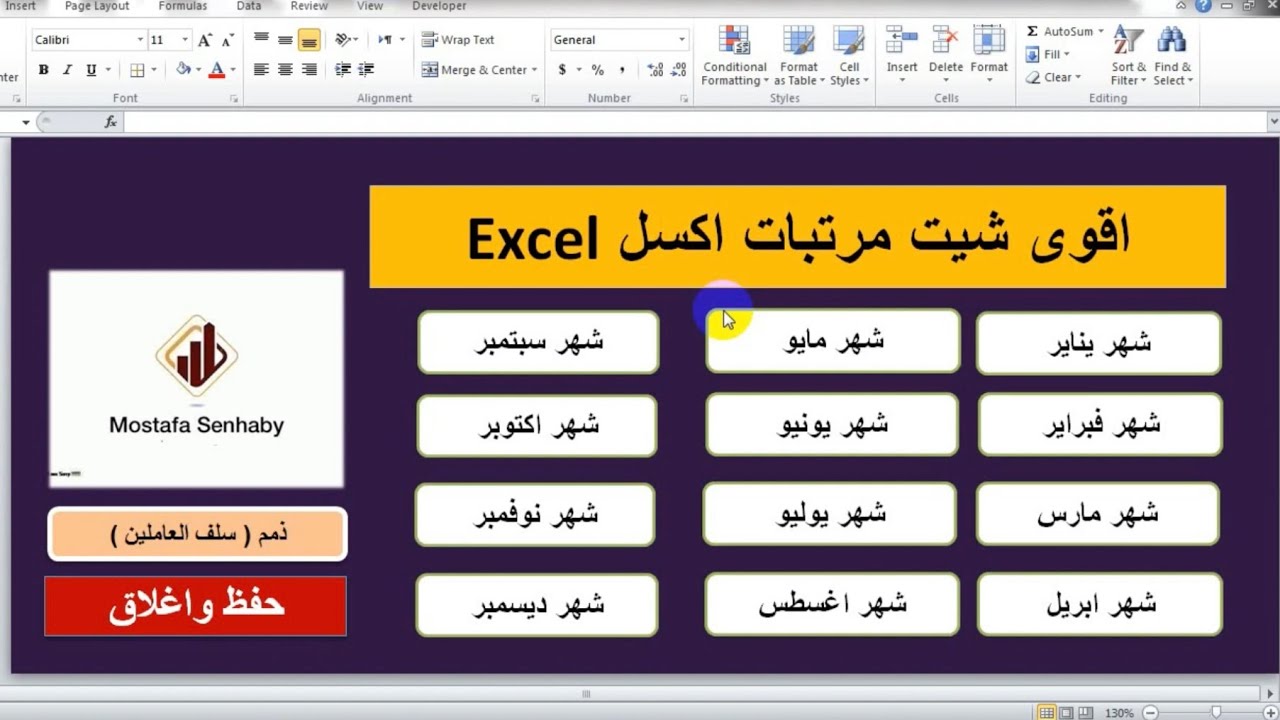Switch to Page Layout view icon
Viewport: 1280px width, 720px height.
(x=1067, y=713)
